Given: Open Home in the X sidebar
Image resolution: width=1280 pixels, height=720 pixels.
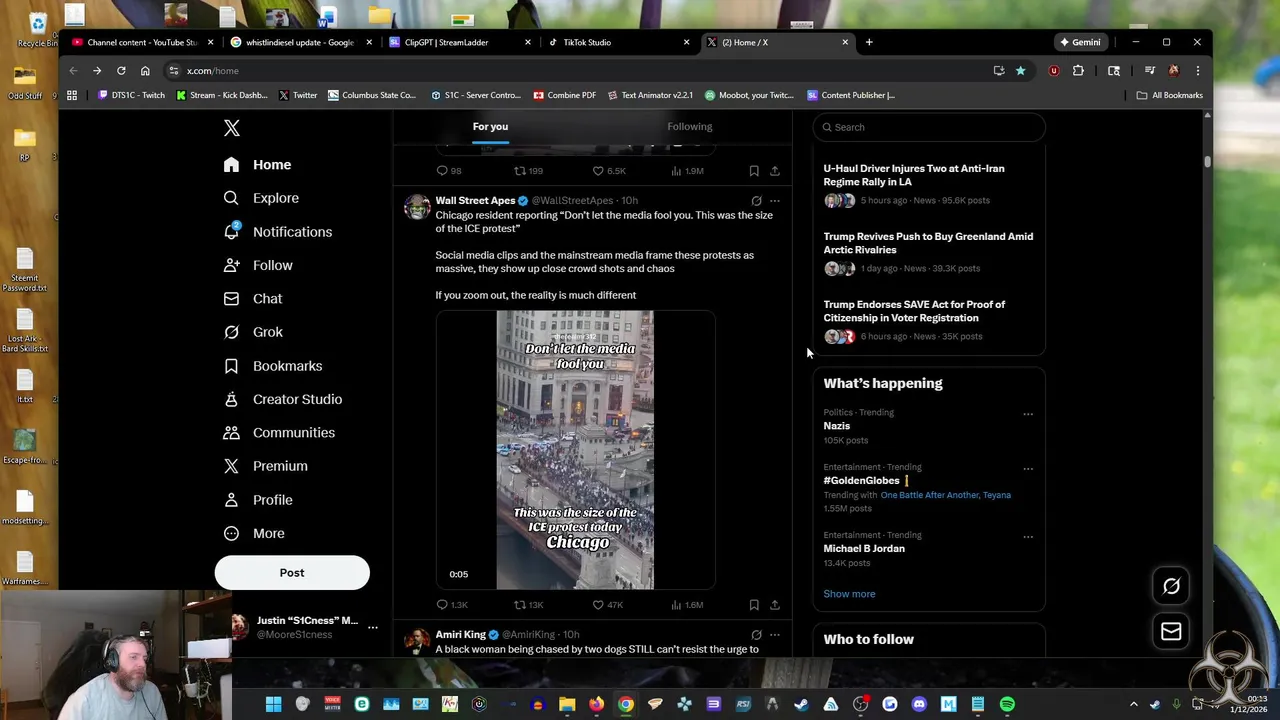Looking at the screenshot, I should pyautogui.click(x=258, y=165).
